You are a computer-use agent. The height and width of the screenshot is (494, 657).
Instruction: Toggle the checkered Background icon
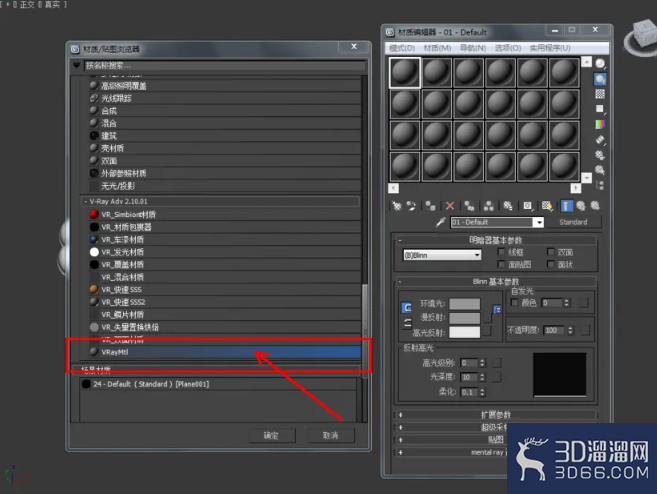point(600,94)
